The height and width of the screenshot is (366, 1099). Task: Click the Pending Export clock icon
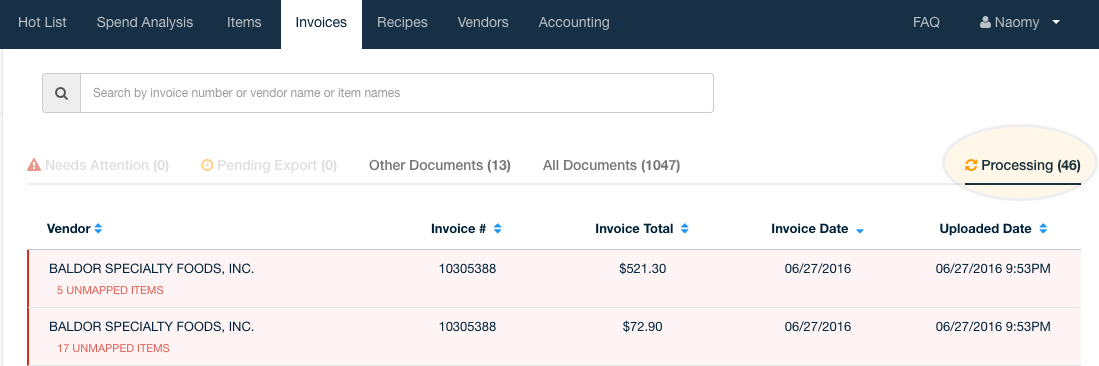coord(207,165)
